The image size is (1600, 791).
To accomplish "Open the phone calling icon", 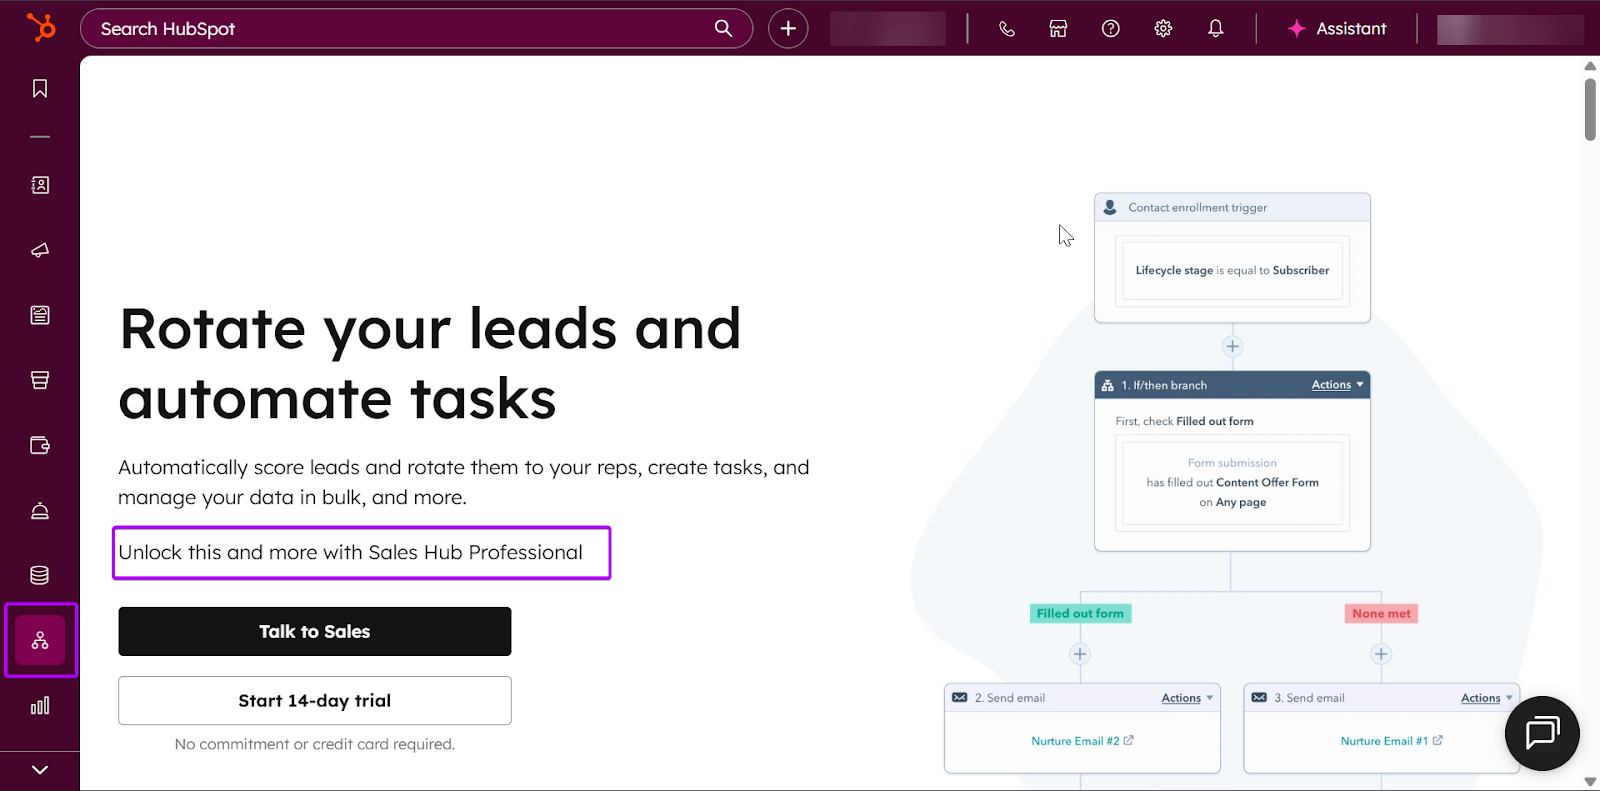I will tap(1007, 29).
